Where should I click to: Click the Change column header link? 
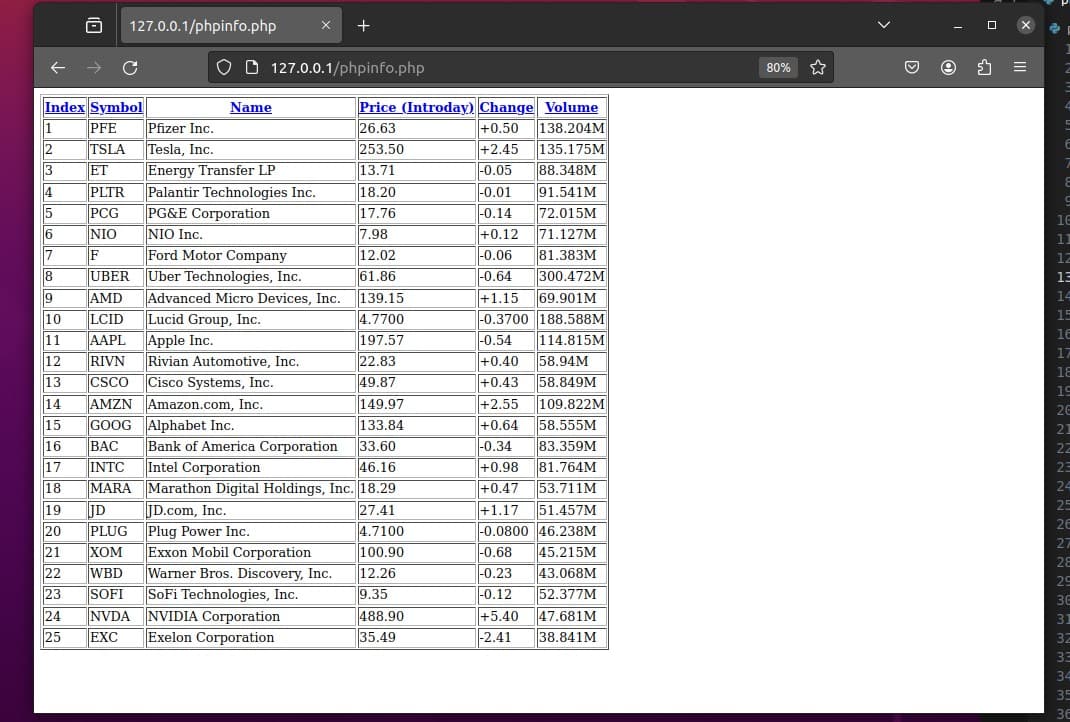506,107
